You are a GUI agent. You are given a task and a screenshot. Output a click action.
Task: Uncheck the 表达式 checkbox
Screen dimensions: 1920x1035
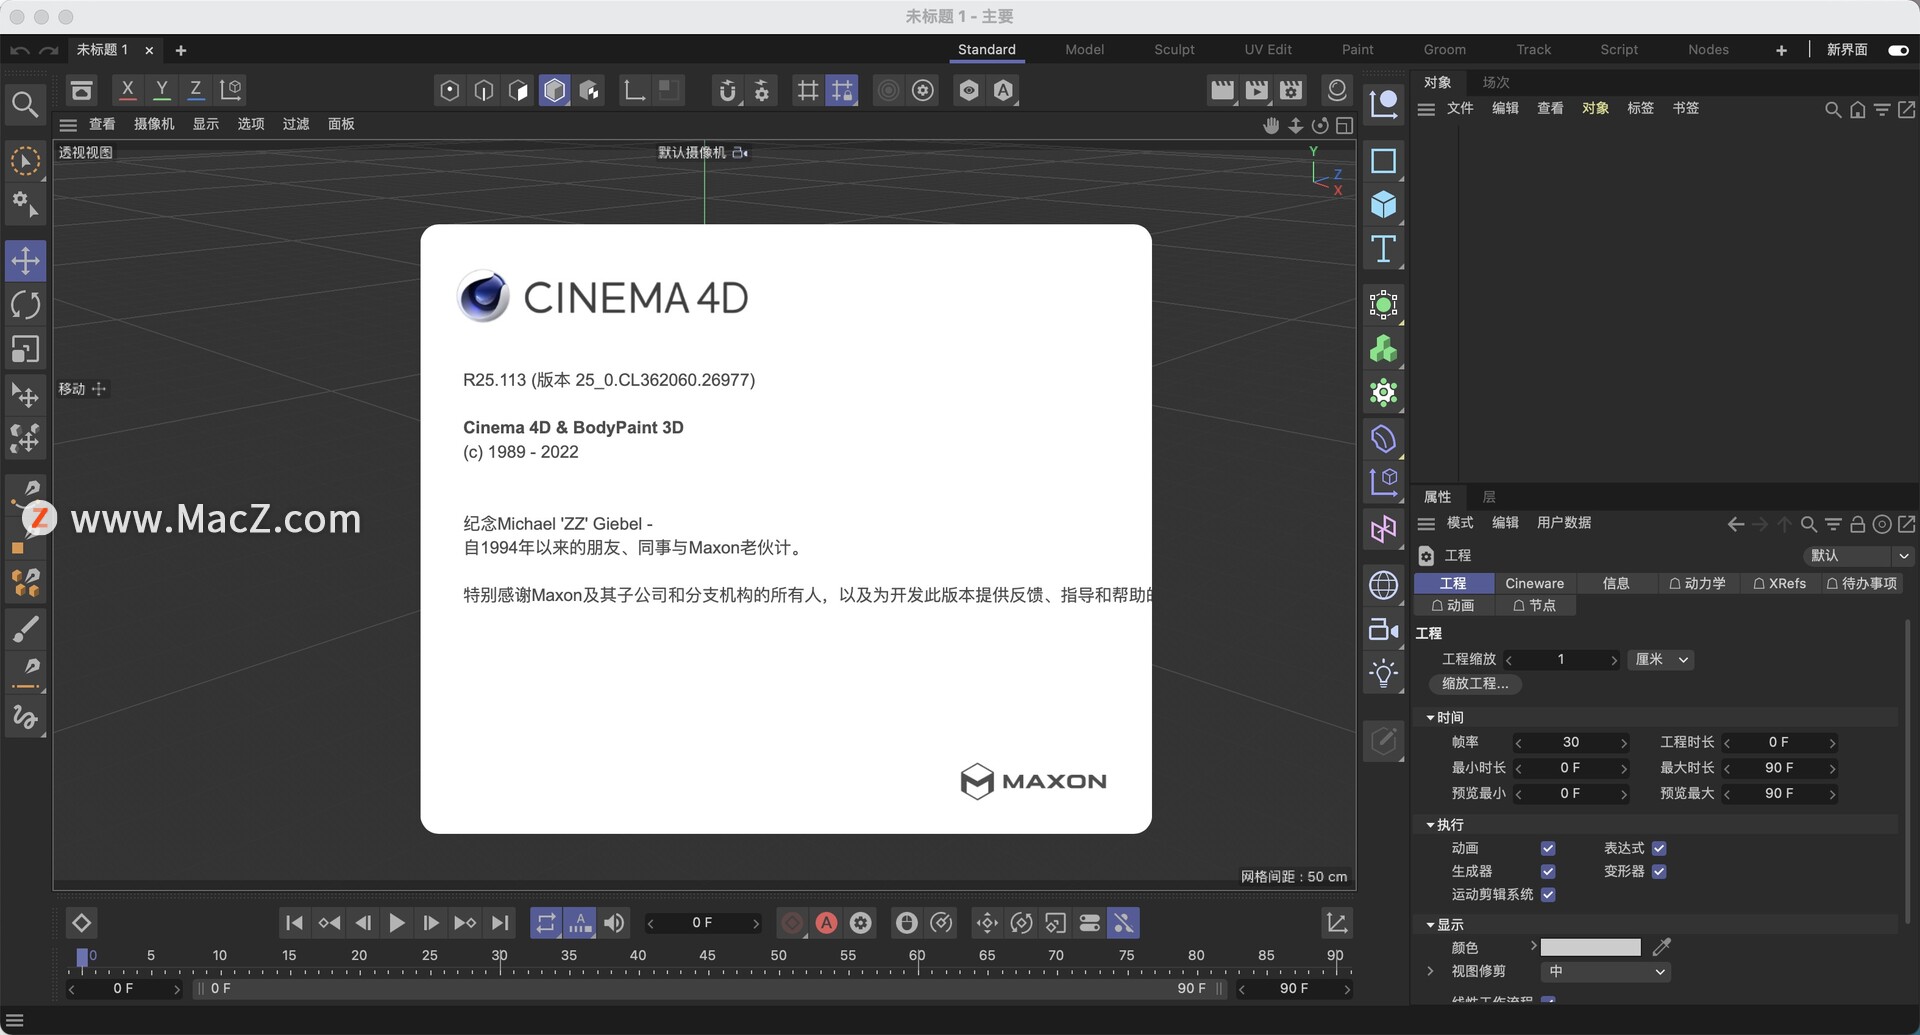pyautogui.click(x=1659, y=848)
